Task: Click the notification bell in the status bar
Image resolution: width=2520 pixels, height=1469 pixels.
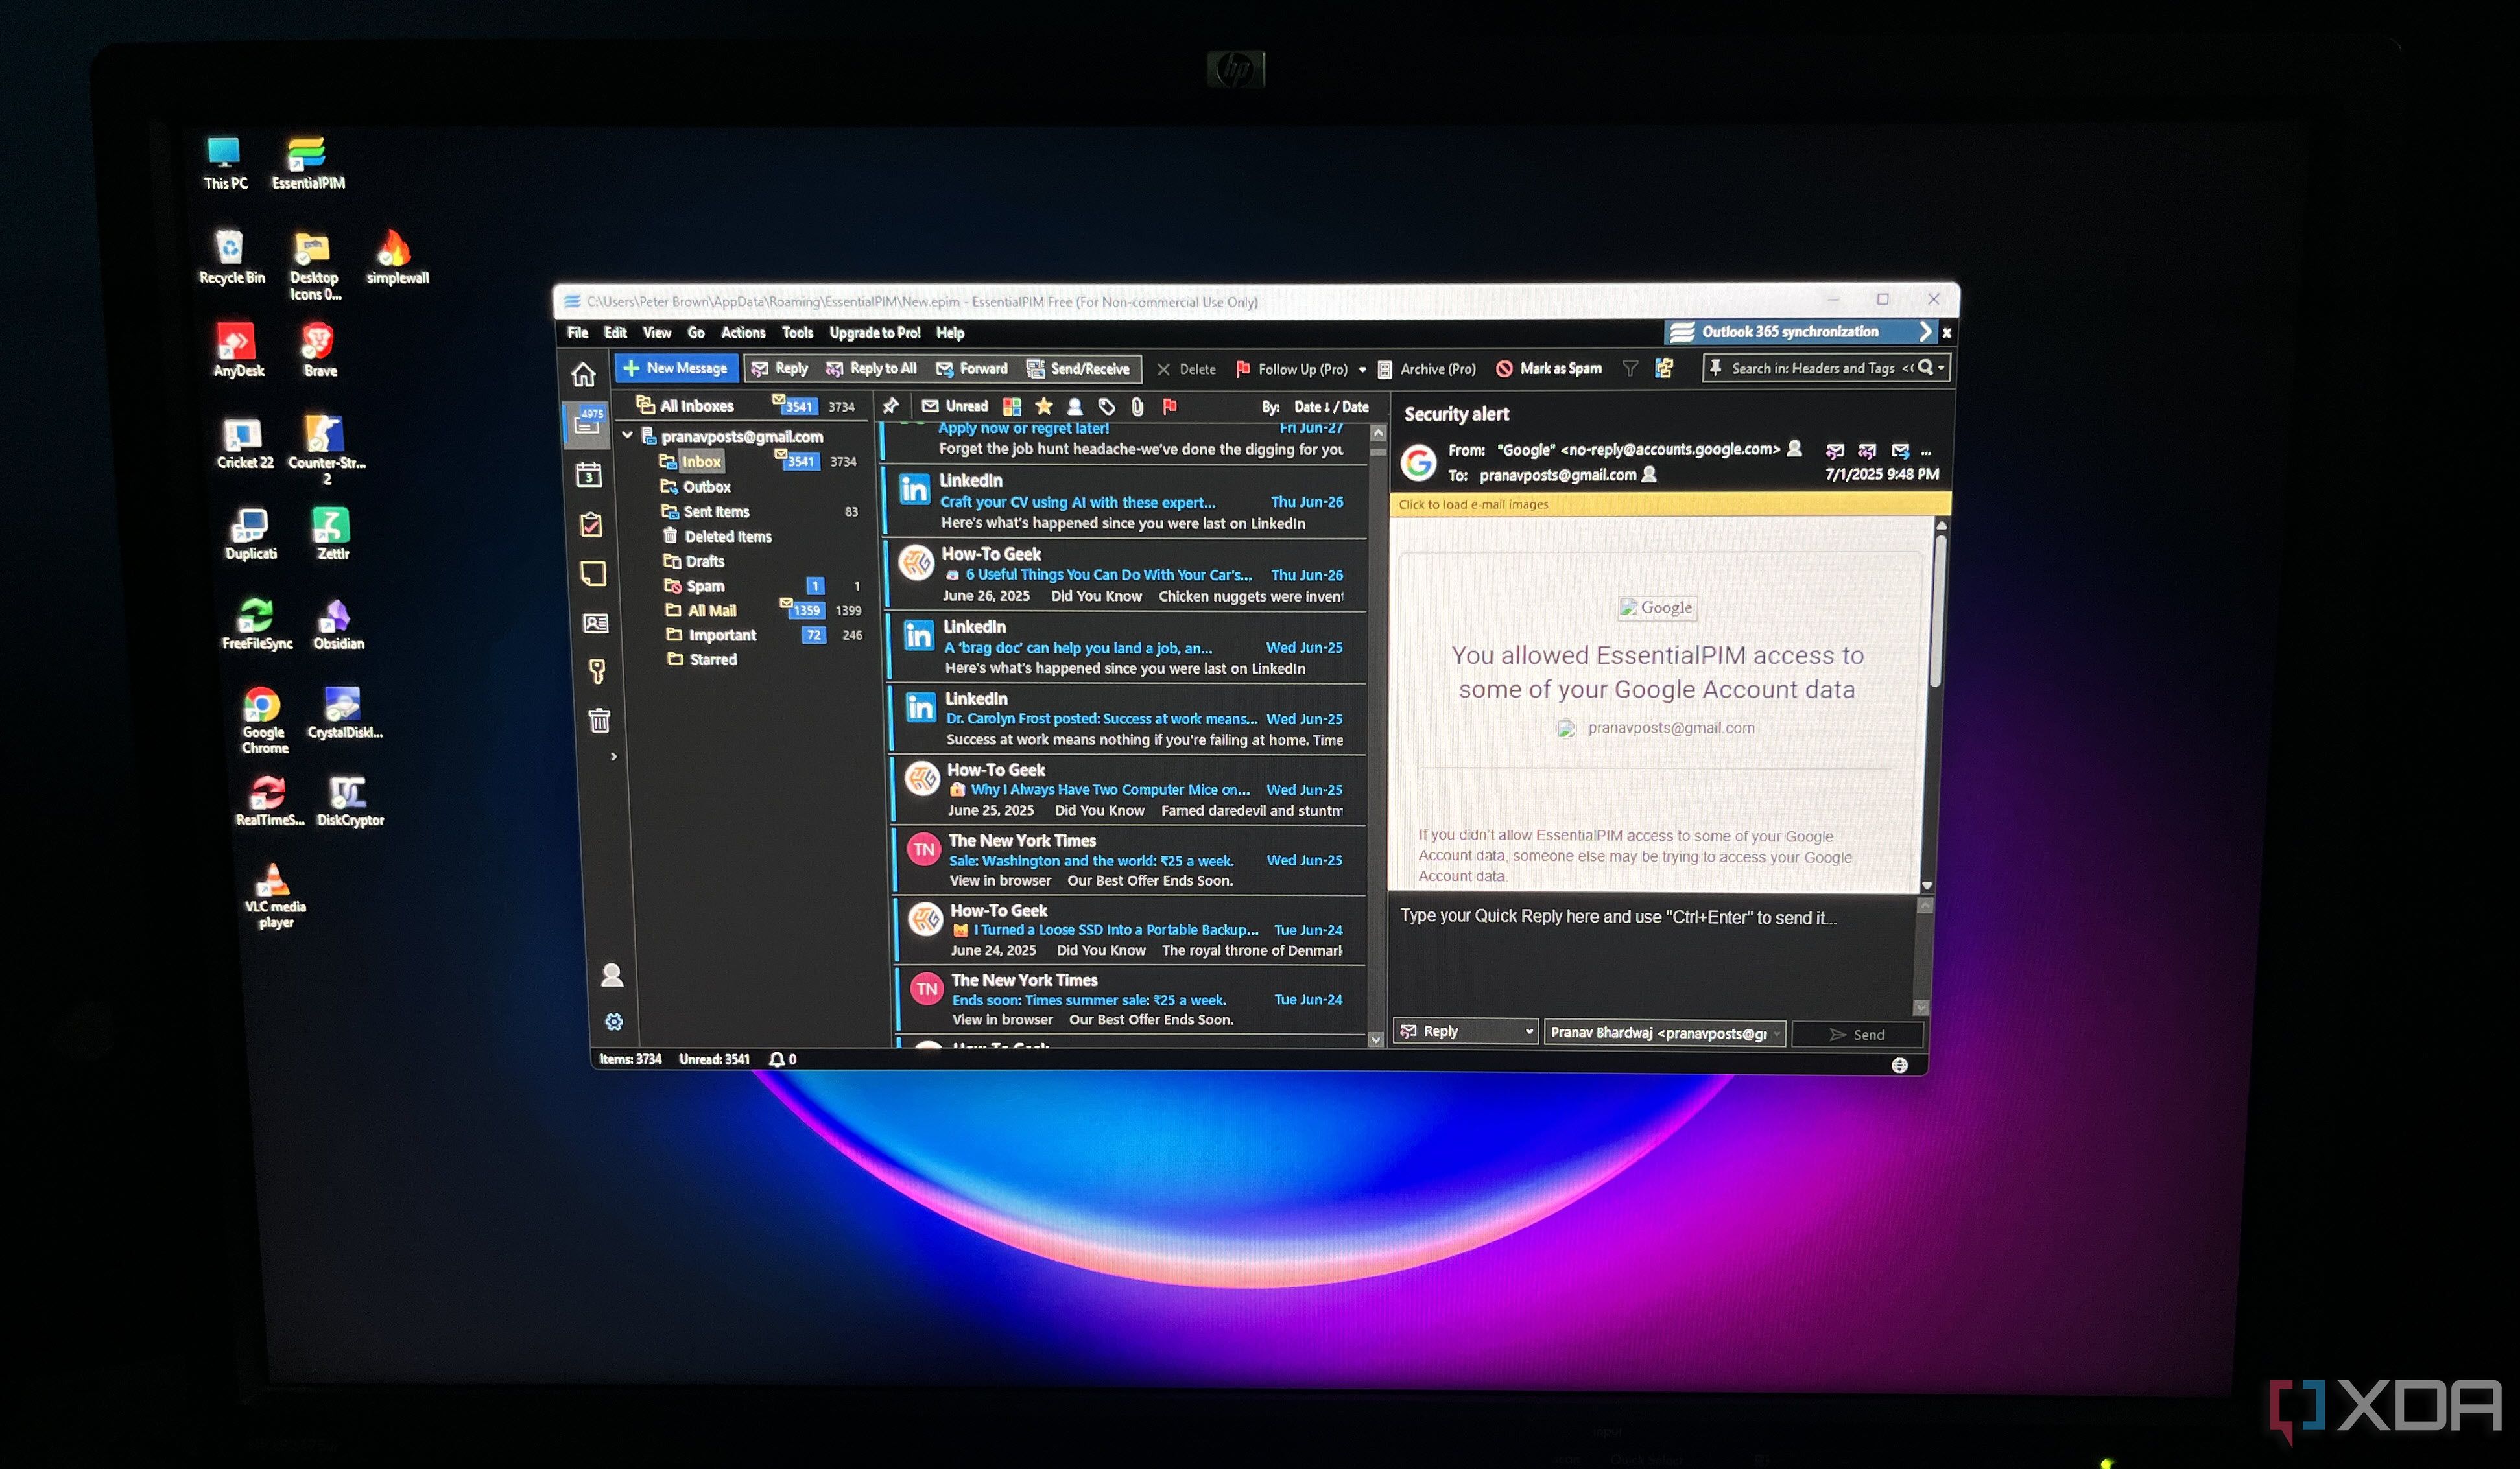Action: [x=777, y=1059]
